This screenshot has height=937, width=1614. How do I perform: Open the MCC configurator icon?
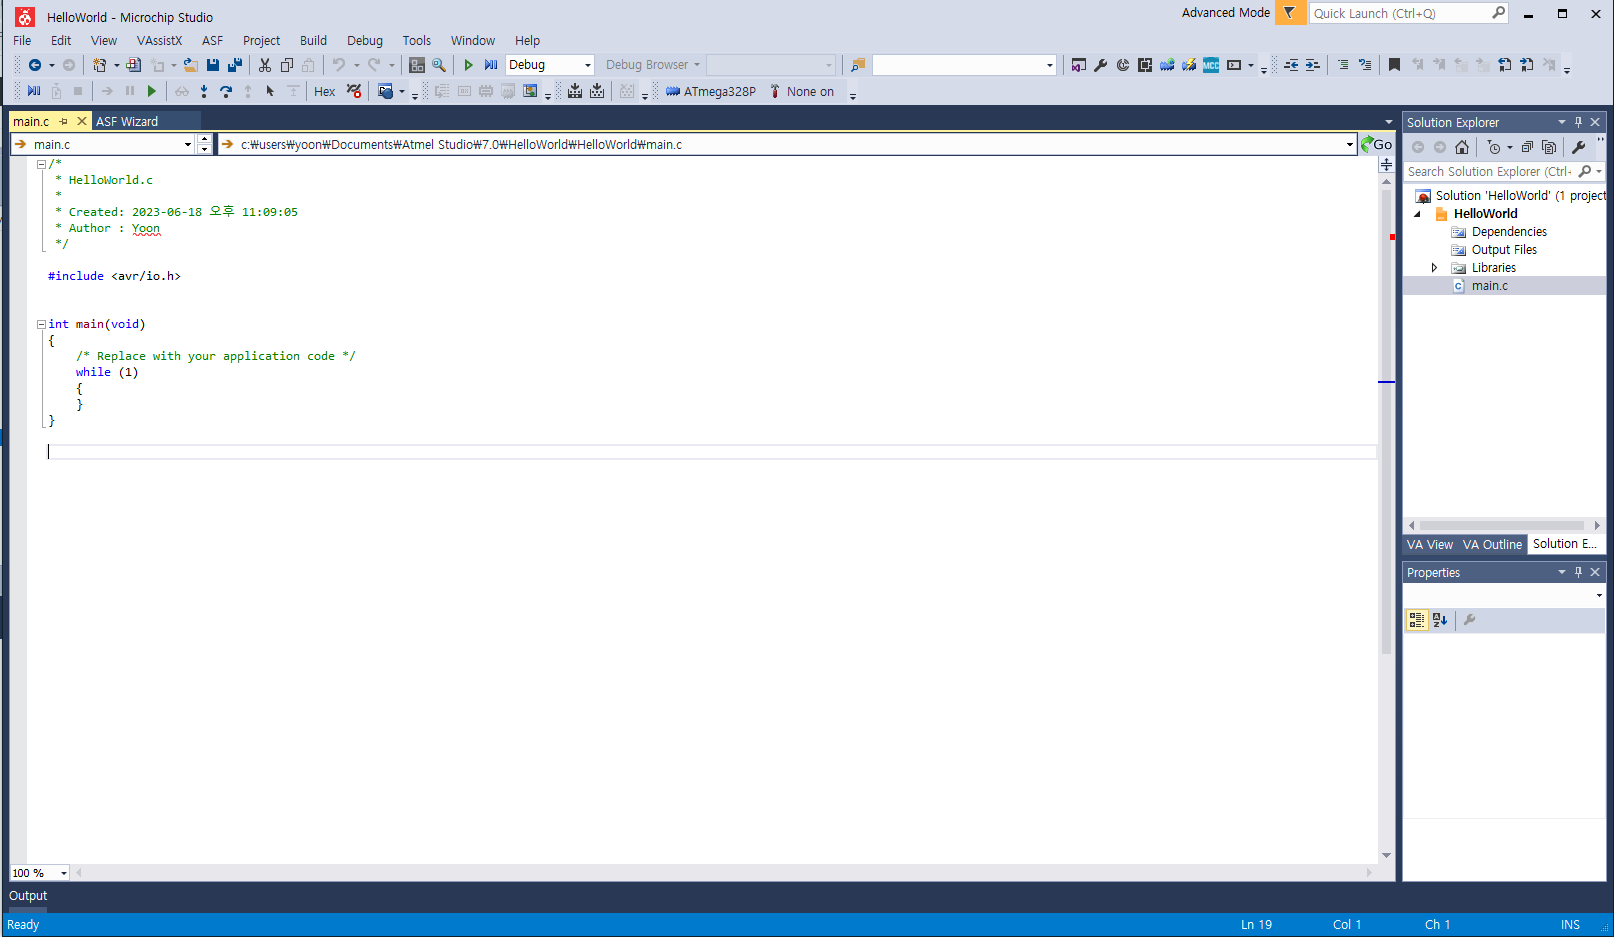pos(1211,65)
